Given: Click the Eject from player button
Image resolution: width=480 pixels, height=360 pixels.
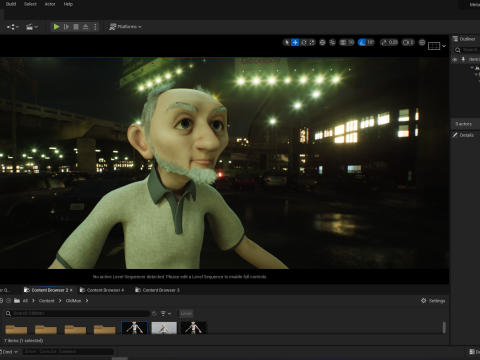Looking at the screenshot, I should [86, 27].
